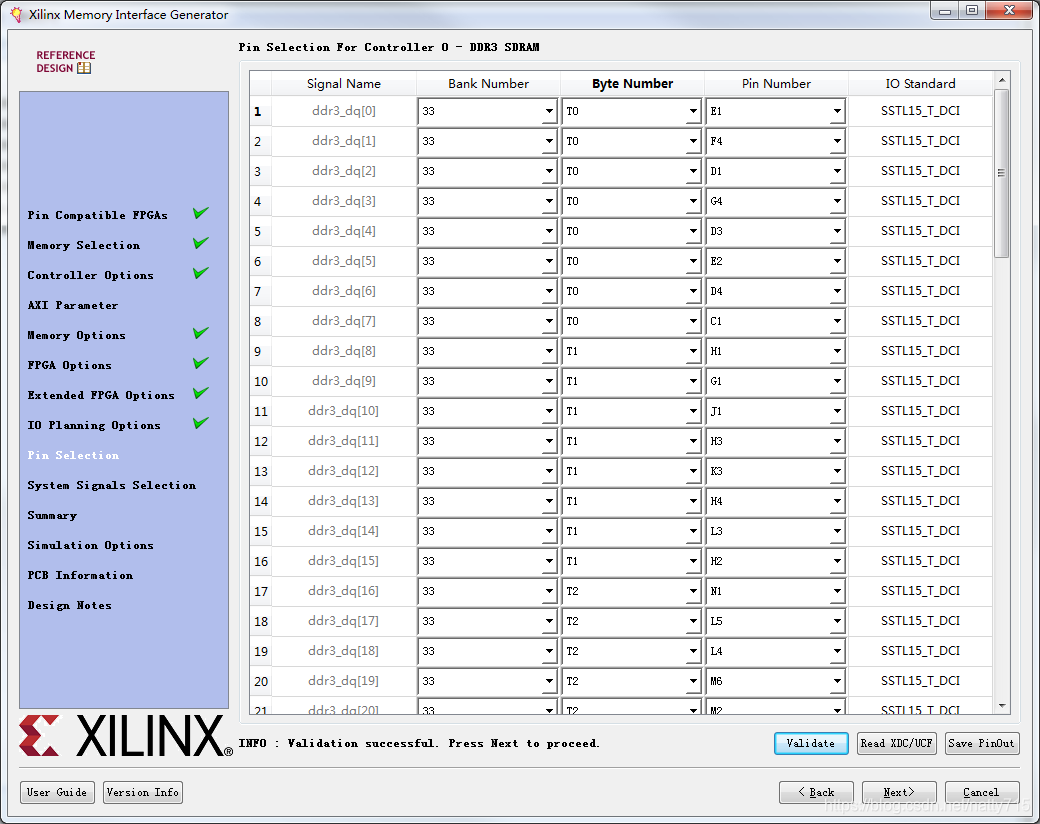This screenshot has width=1040, height=824.
Task: Open Extended FPGA Options step
Action: 101,395
